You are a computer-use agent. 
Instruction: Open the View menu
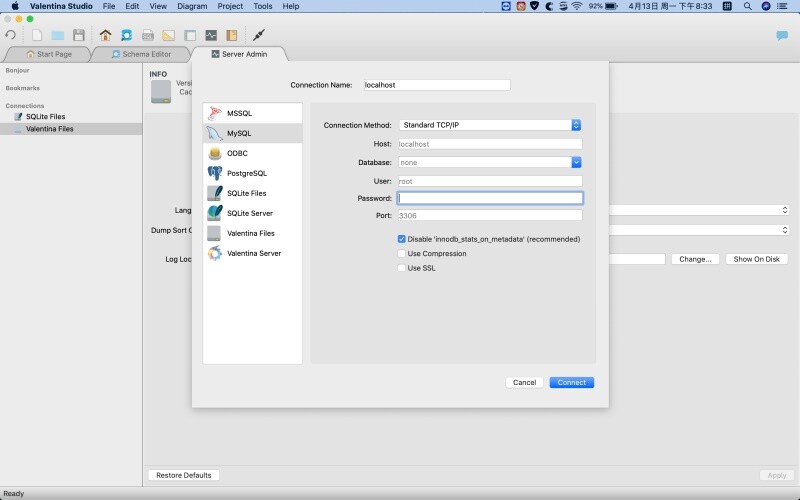[x=158, y=6]
